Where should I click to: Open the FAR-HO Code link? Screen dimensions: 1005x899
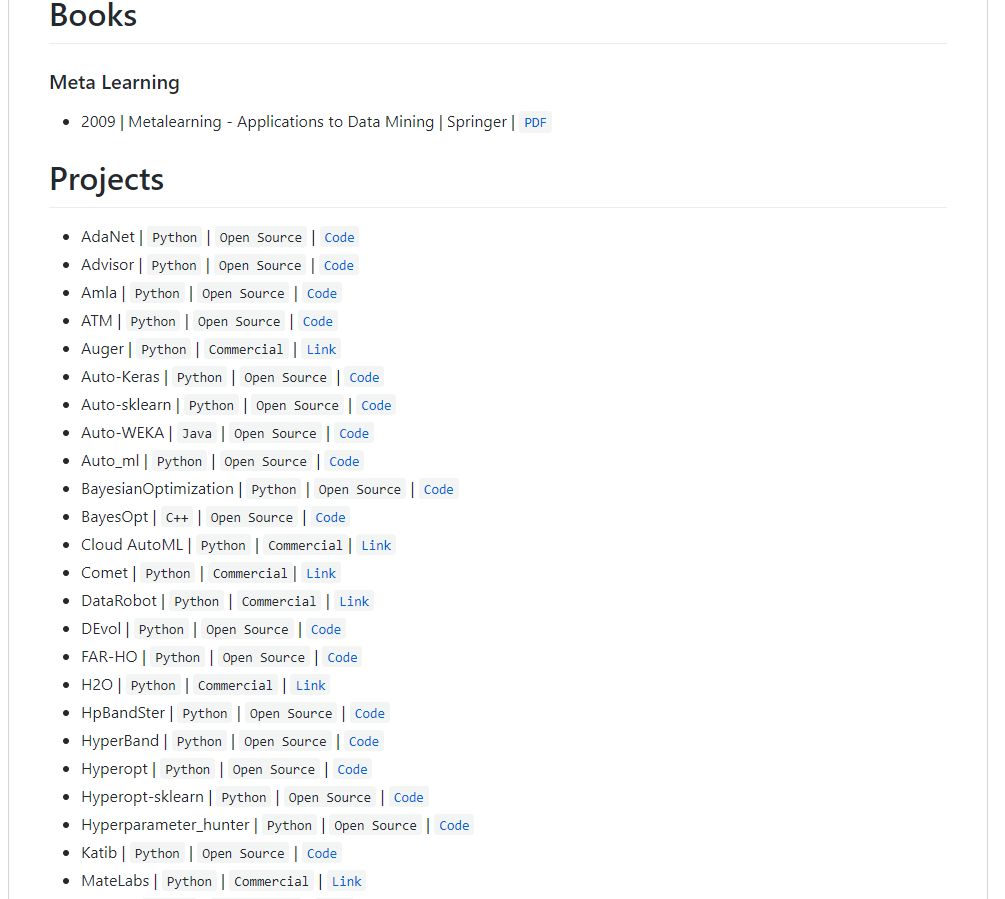point(342,657)
